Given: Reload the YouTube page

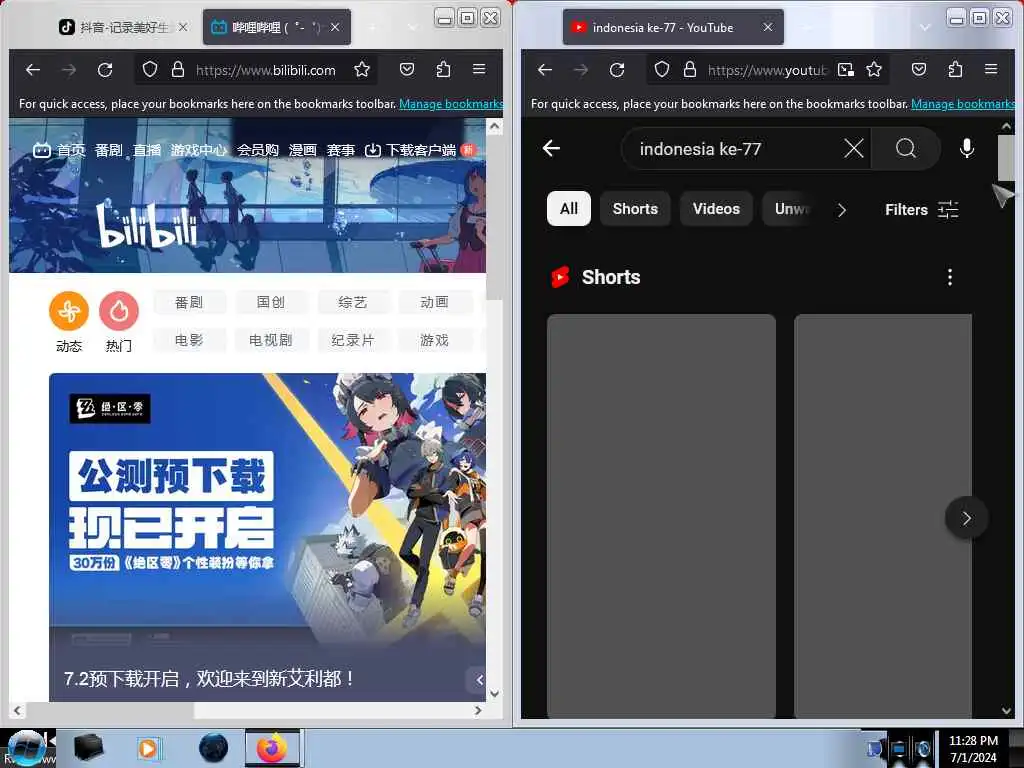Looking at the screenshot, I should (617, 69).
